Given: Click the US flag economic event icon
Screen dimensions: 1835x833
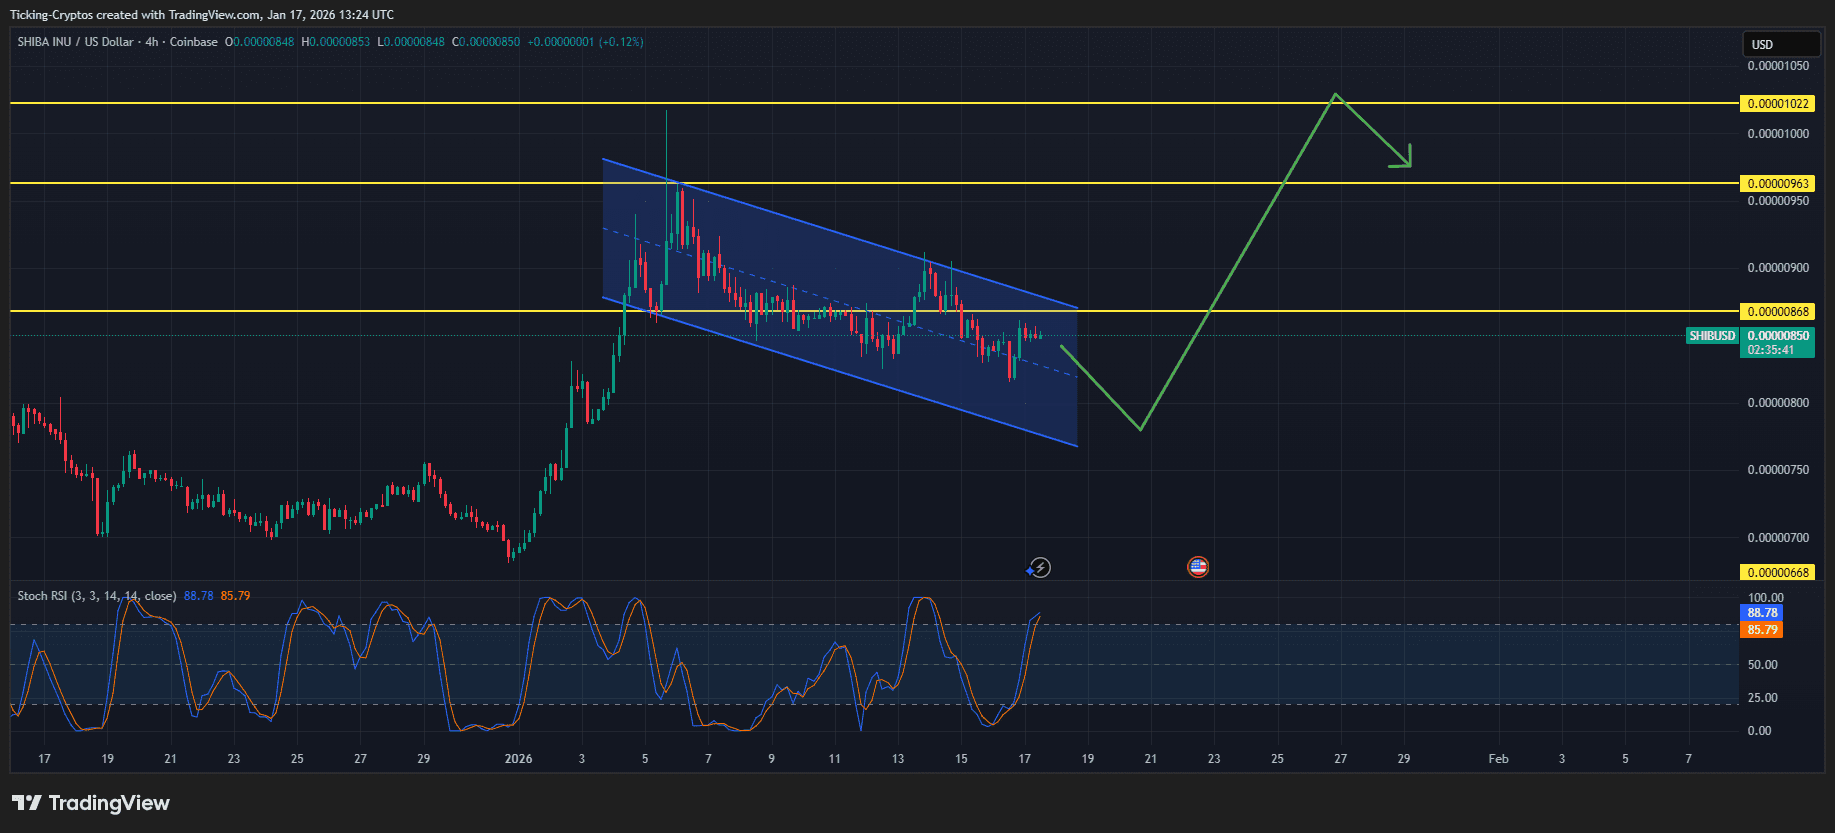Looking at the screenshot, I should (x=1197, y=567).
